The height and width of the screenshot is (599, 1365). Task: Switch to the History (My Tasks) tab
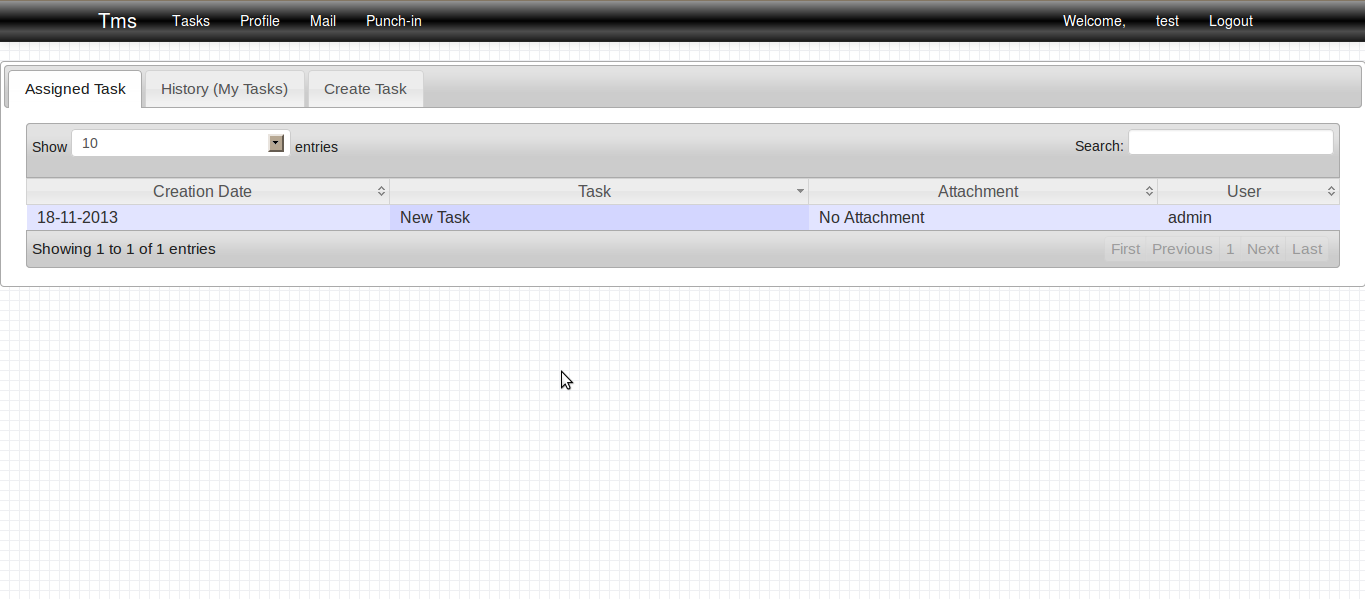[224, 89]
